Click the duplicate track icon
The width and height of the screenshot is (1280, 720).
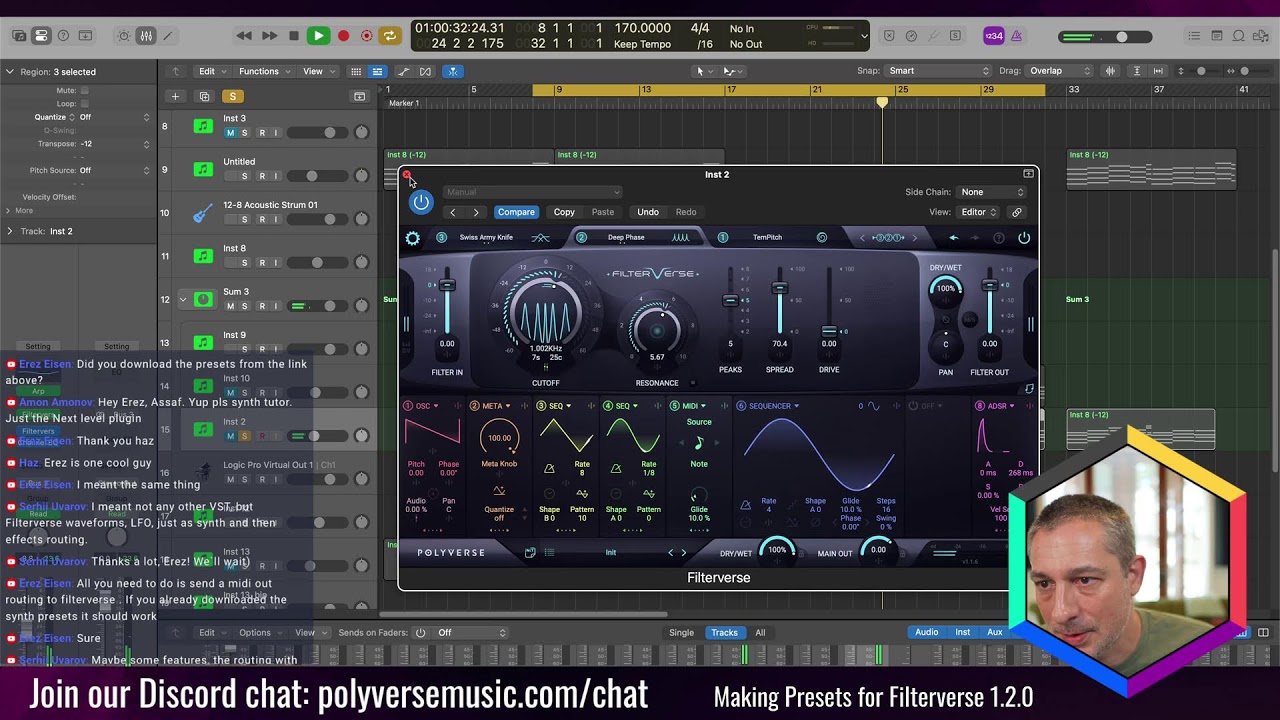click(x=204, y=96)
